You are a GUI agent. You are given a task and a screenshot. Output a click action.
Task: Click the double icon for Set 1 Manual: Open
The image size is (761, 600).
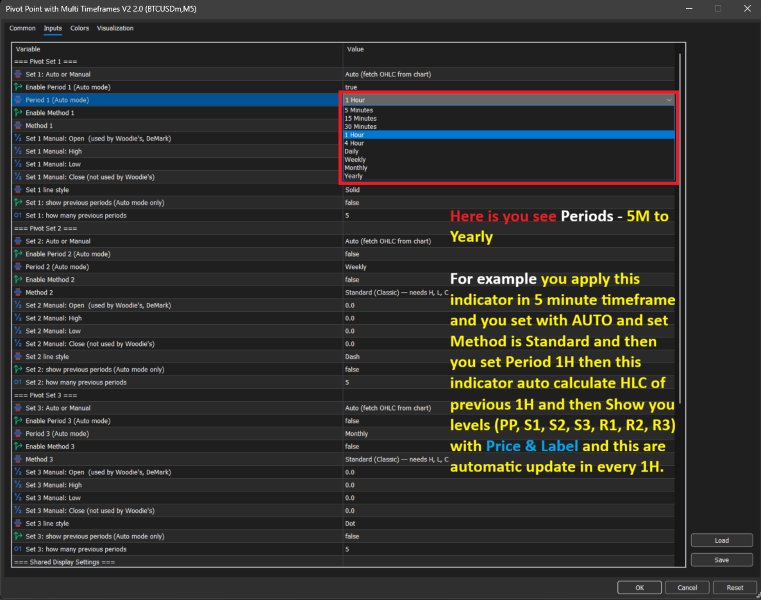[x=18, y=138]
